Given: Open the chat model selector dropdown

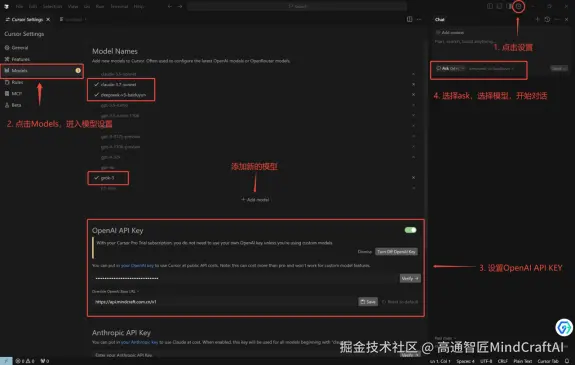Looking at the screenshot, I should 491,69.
